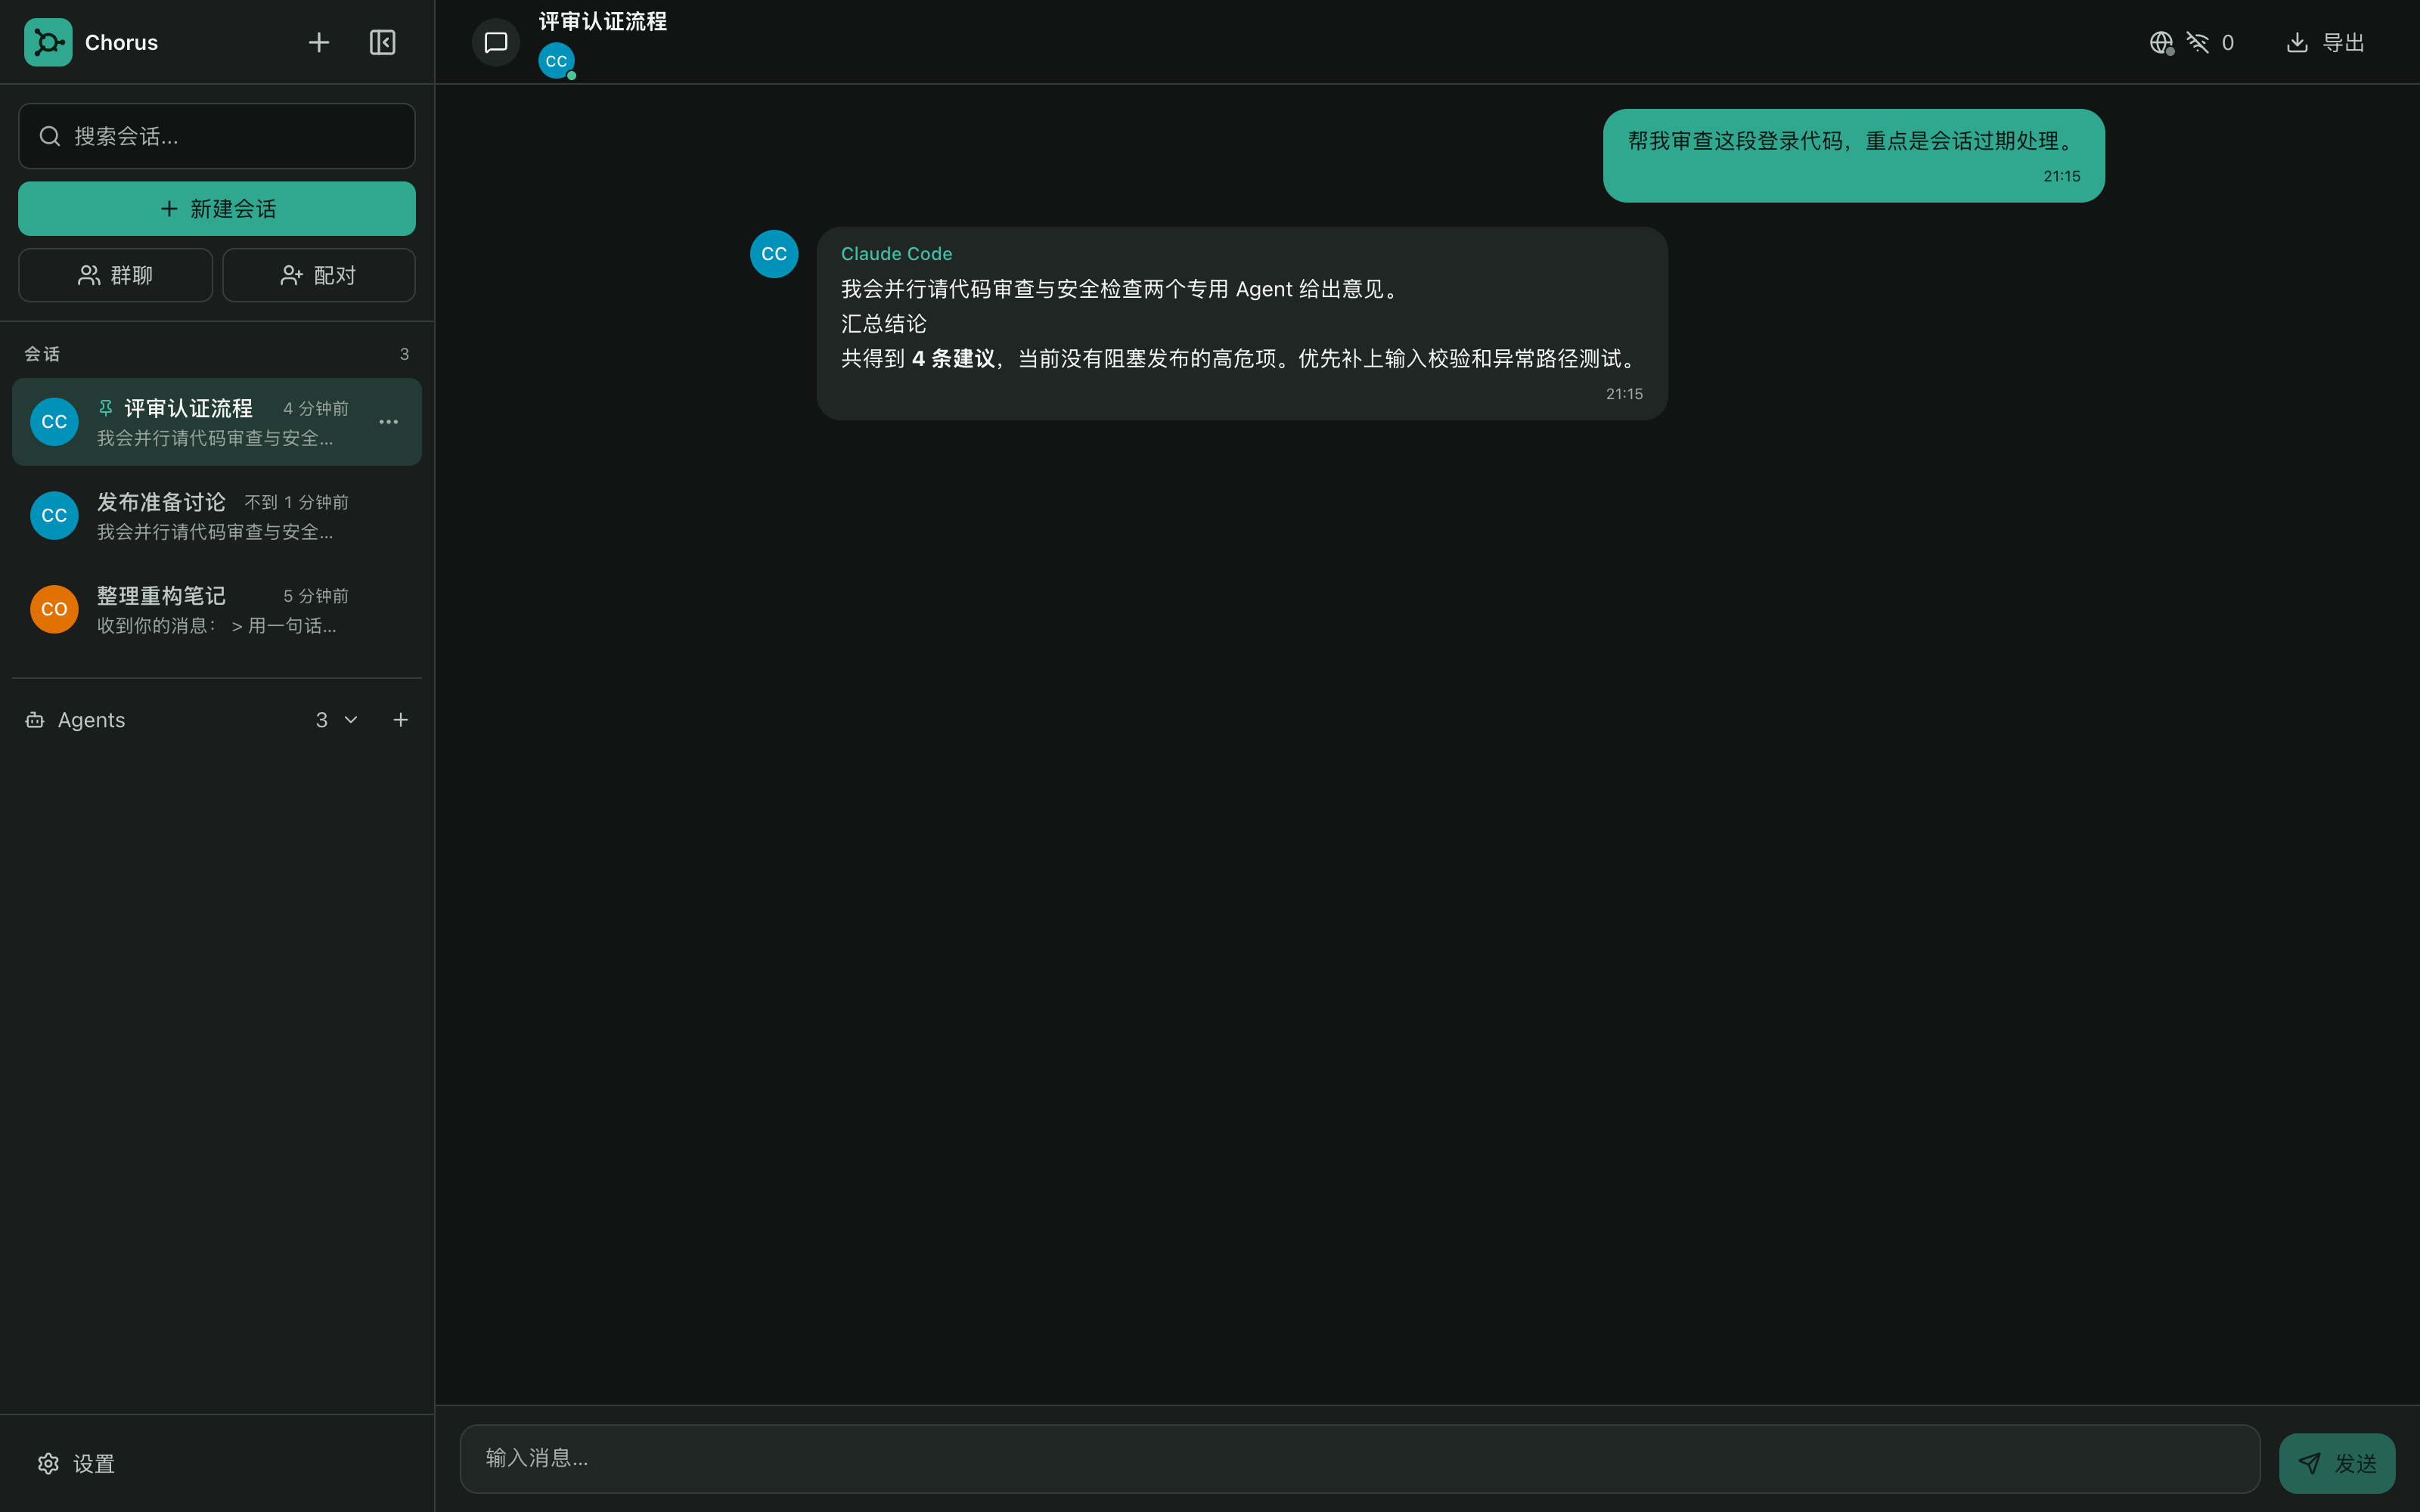Viewport: 2420px width, 1512px height.
Task: Focus the 搜索会话 search field
Action: (217, 136)
